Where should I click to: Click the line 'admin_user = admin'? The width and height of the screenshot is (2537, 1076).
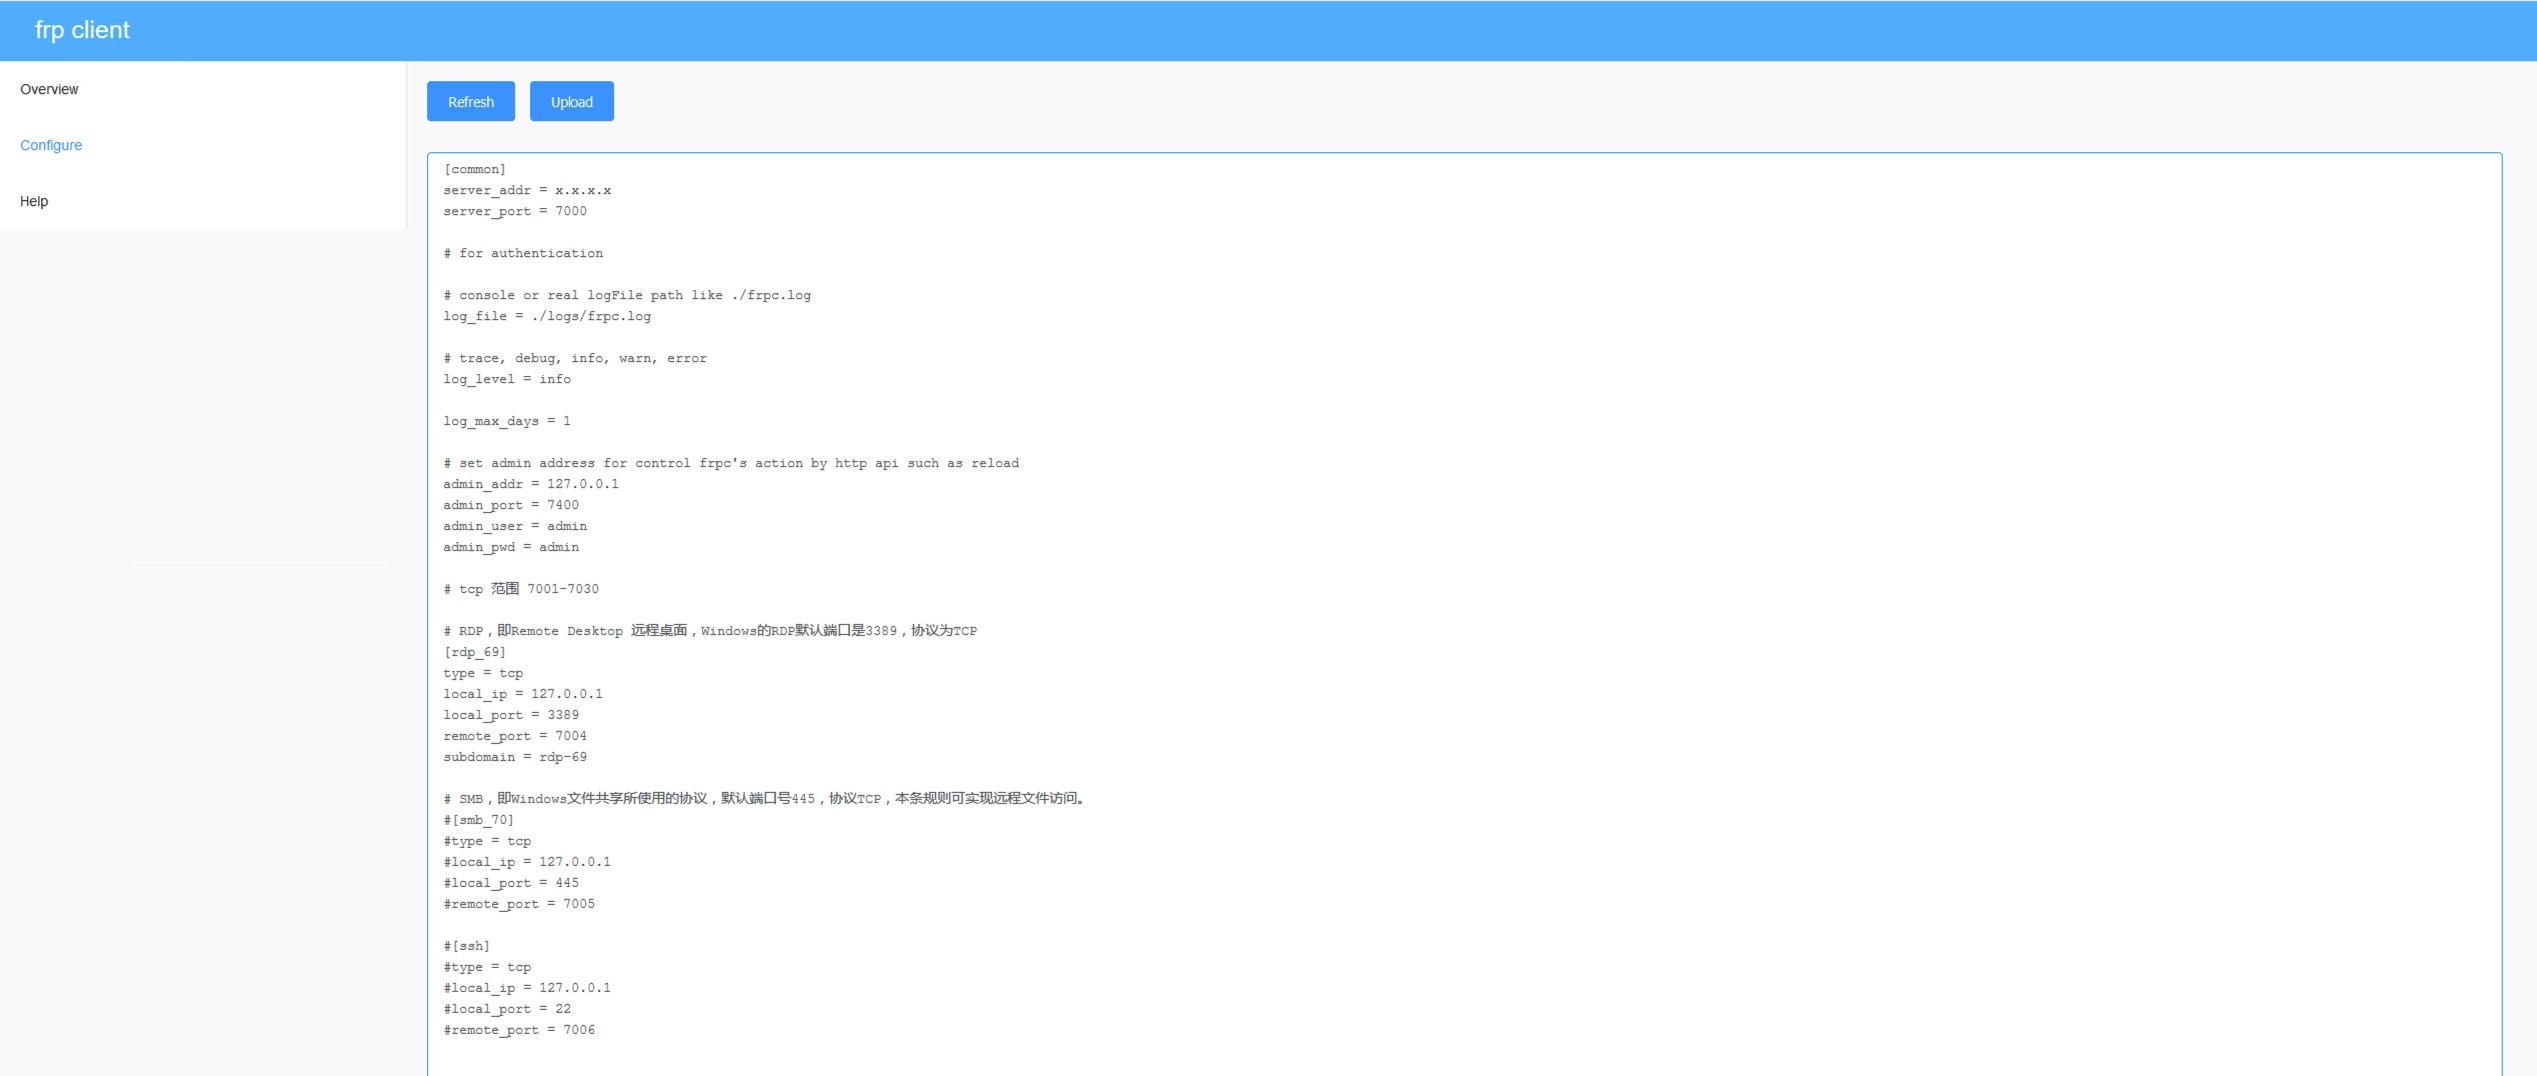(x=515, y=526)
